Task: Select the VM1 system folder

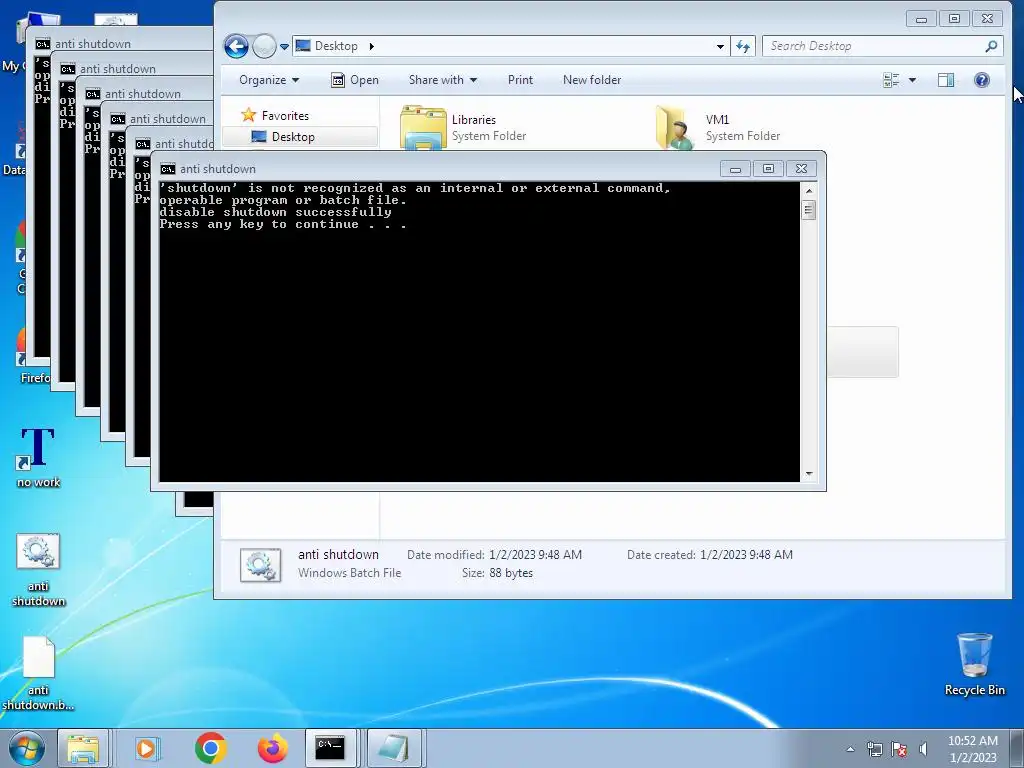Action: tap(718, 127)
